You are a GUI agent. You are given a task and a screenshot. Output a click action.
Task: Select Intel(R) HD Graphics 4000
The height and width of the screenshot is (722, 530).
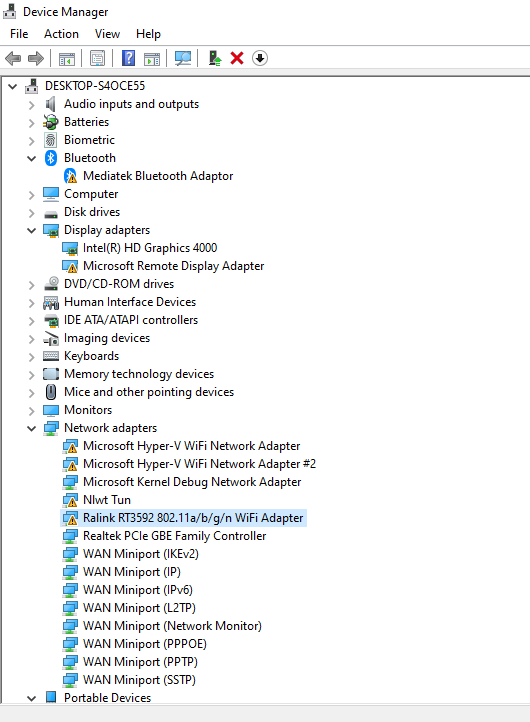tap(150, 248)
